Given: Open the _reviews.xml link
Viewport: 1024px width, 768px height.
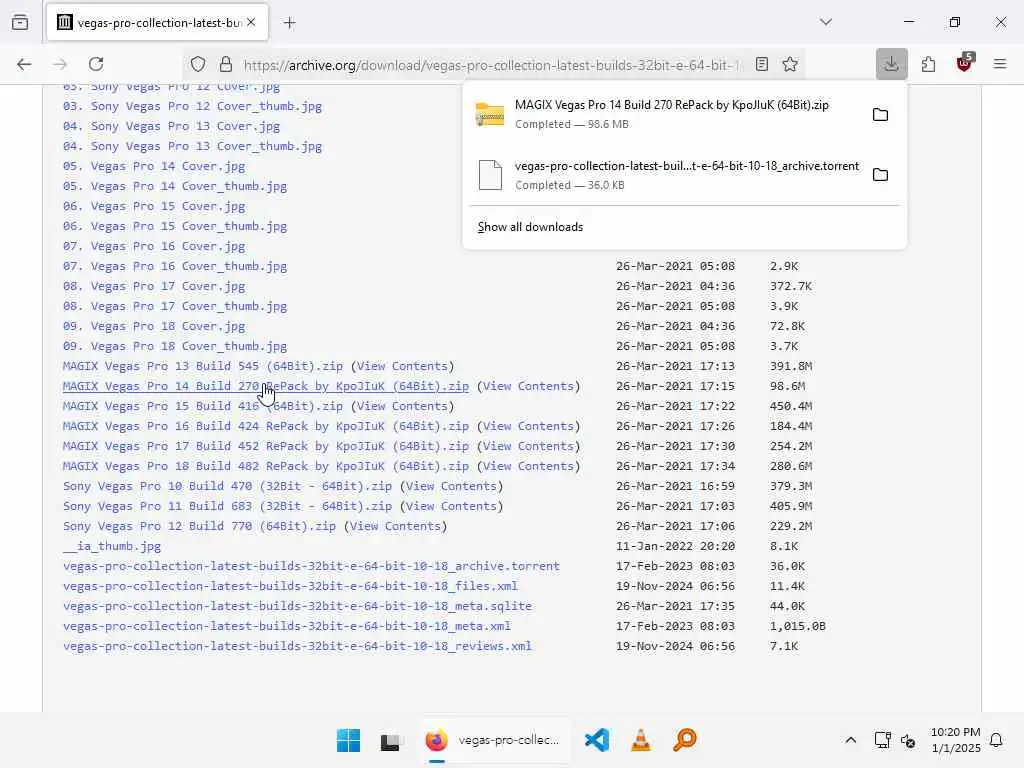Looking at the screenshot, I should pos(297,646).
